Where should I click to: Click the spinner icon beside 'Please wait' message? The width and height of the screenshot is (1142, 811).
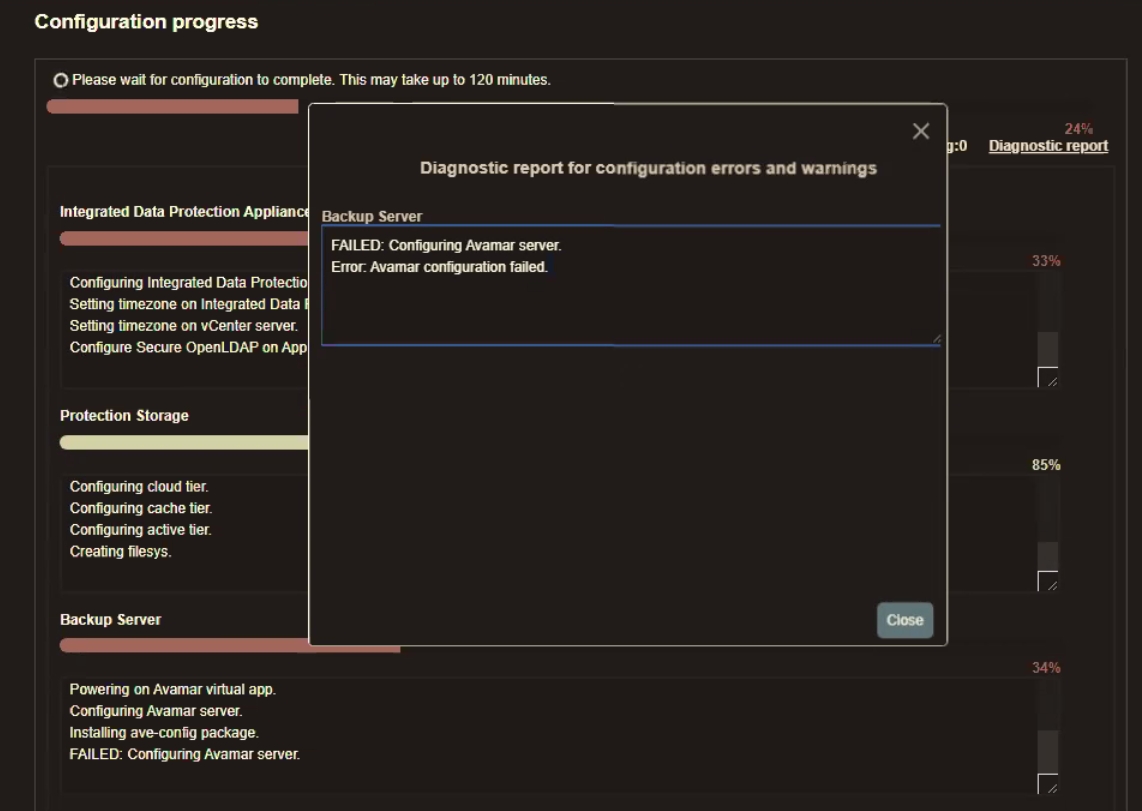point(61,80)
